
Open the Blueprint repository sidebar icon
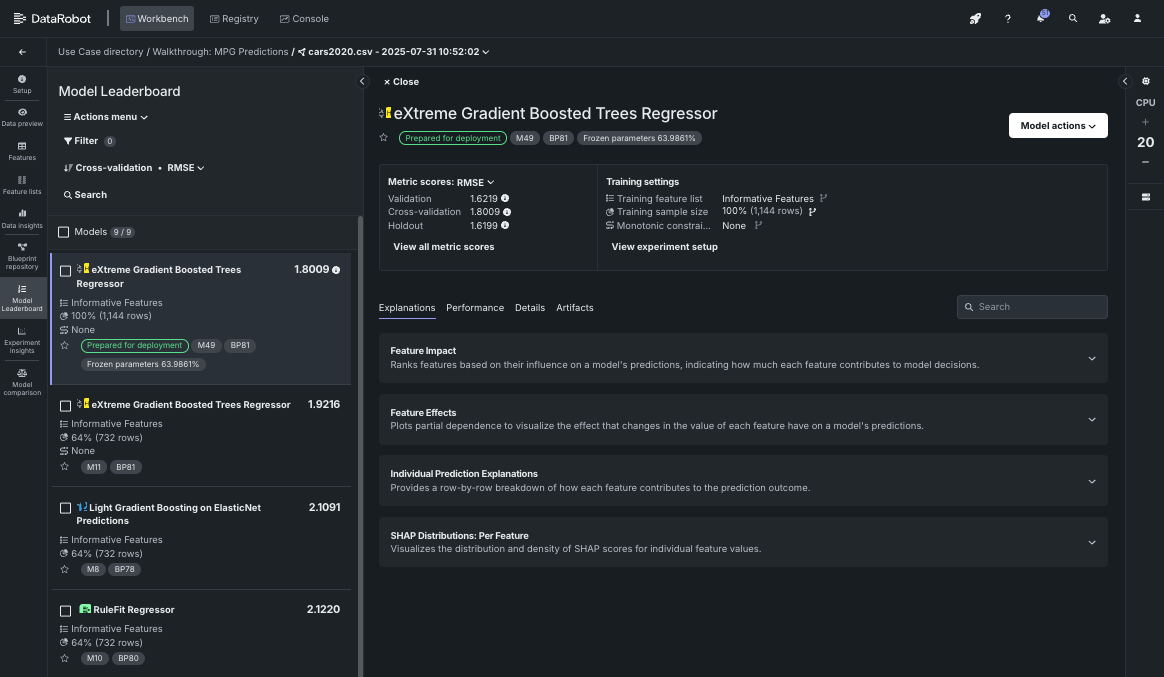(x=22, y=255)
